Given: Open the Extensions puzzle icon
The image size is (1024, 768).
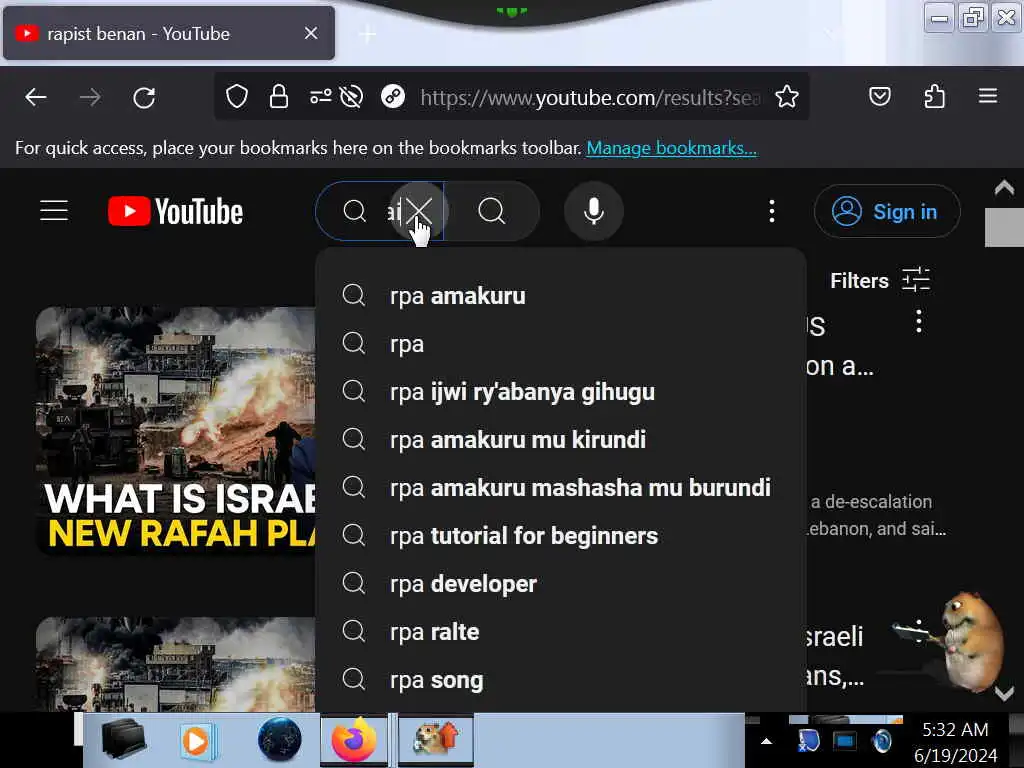Looking at the screenshot, I should (x=935, y=97).
